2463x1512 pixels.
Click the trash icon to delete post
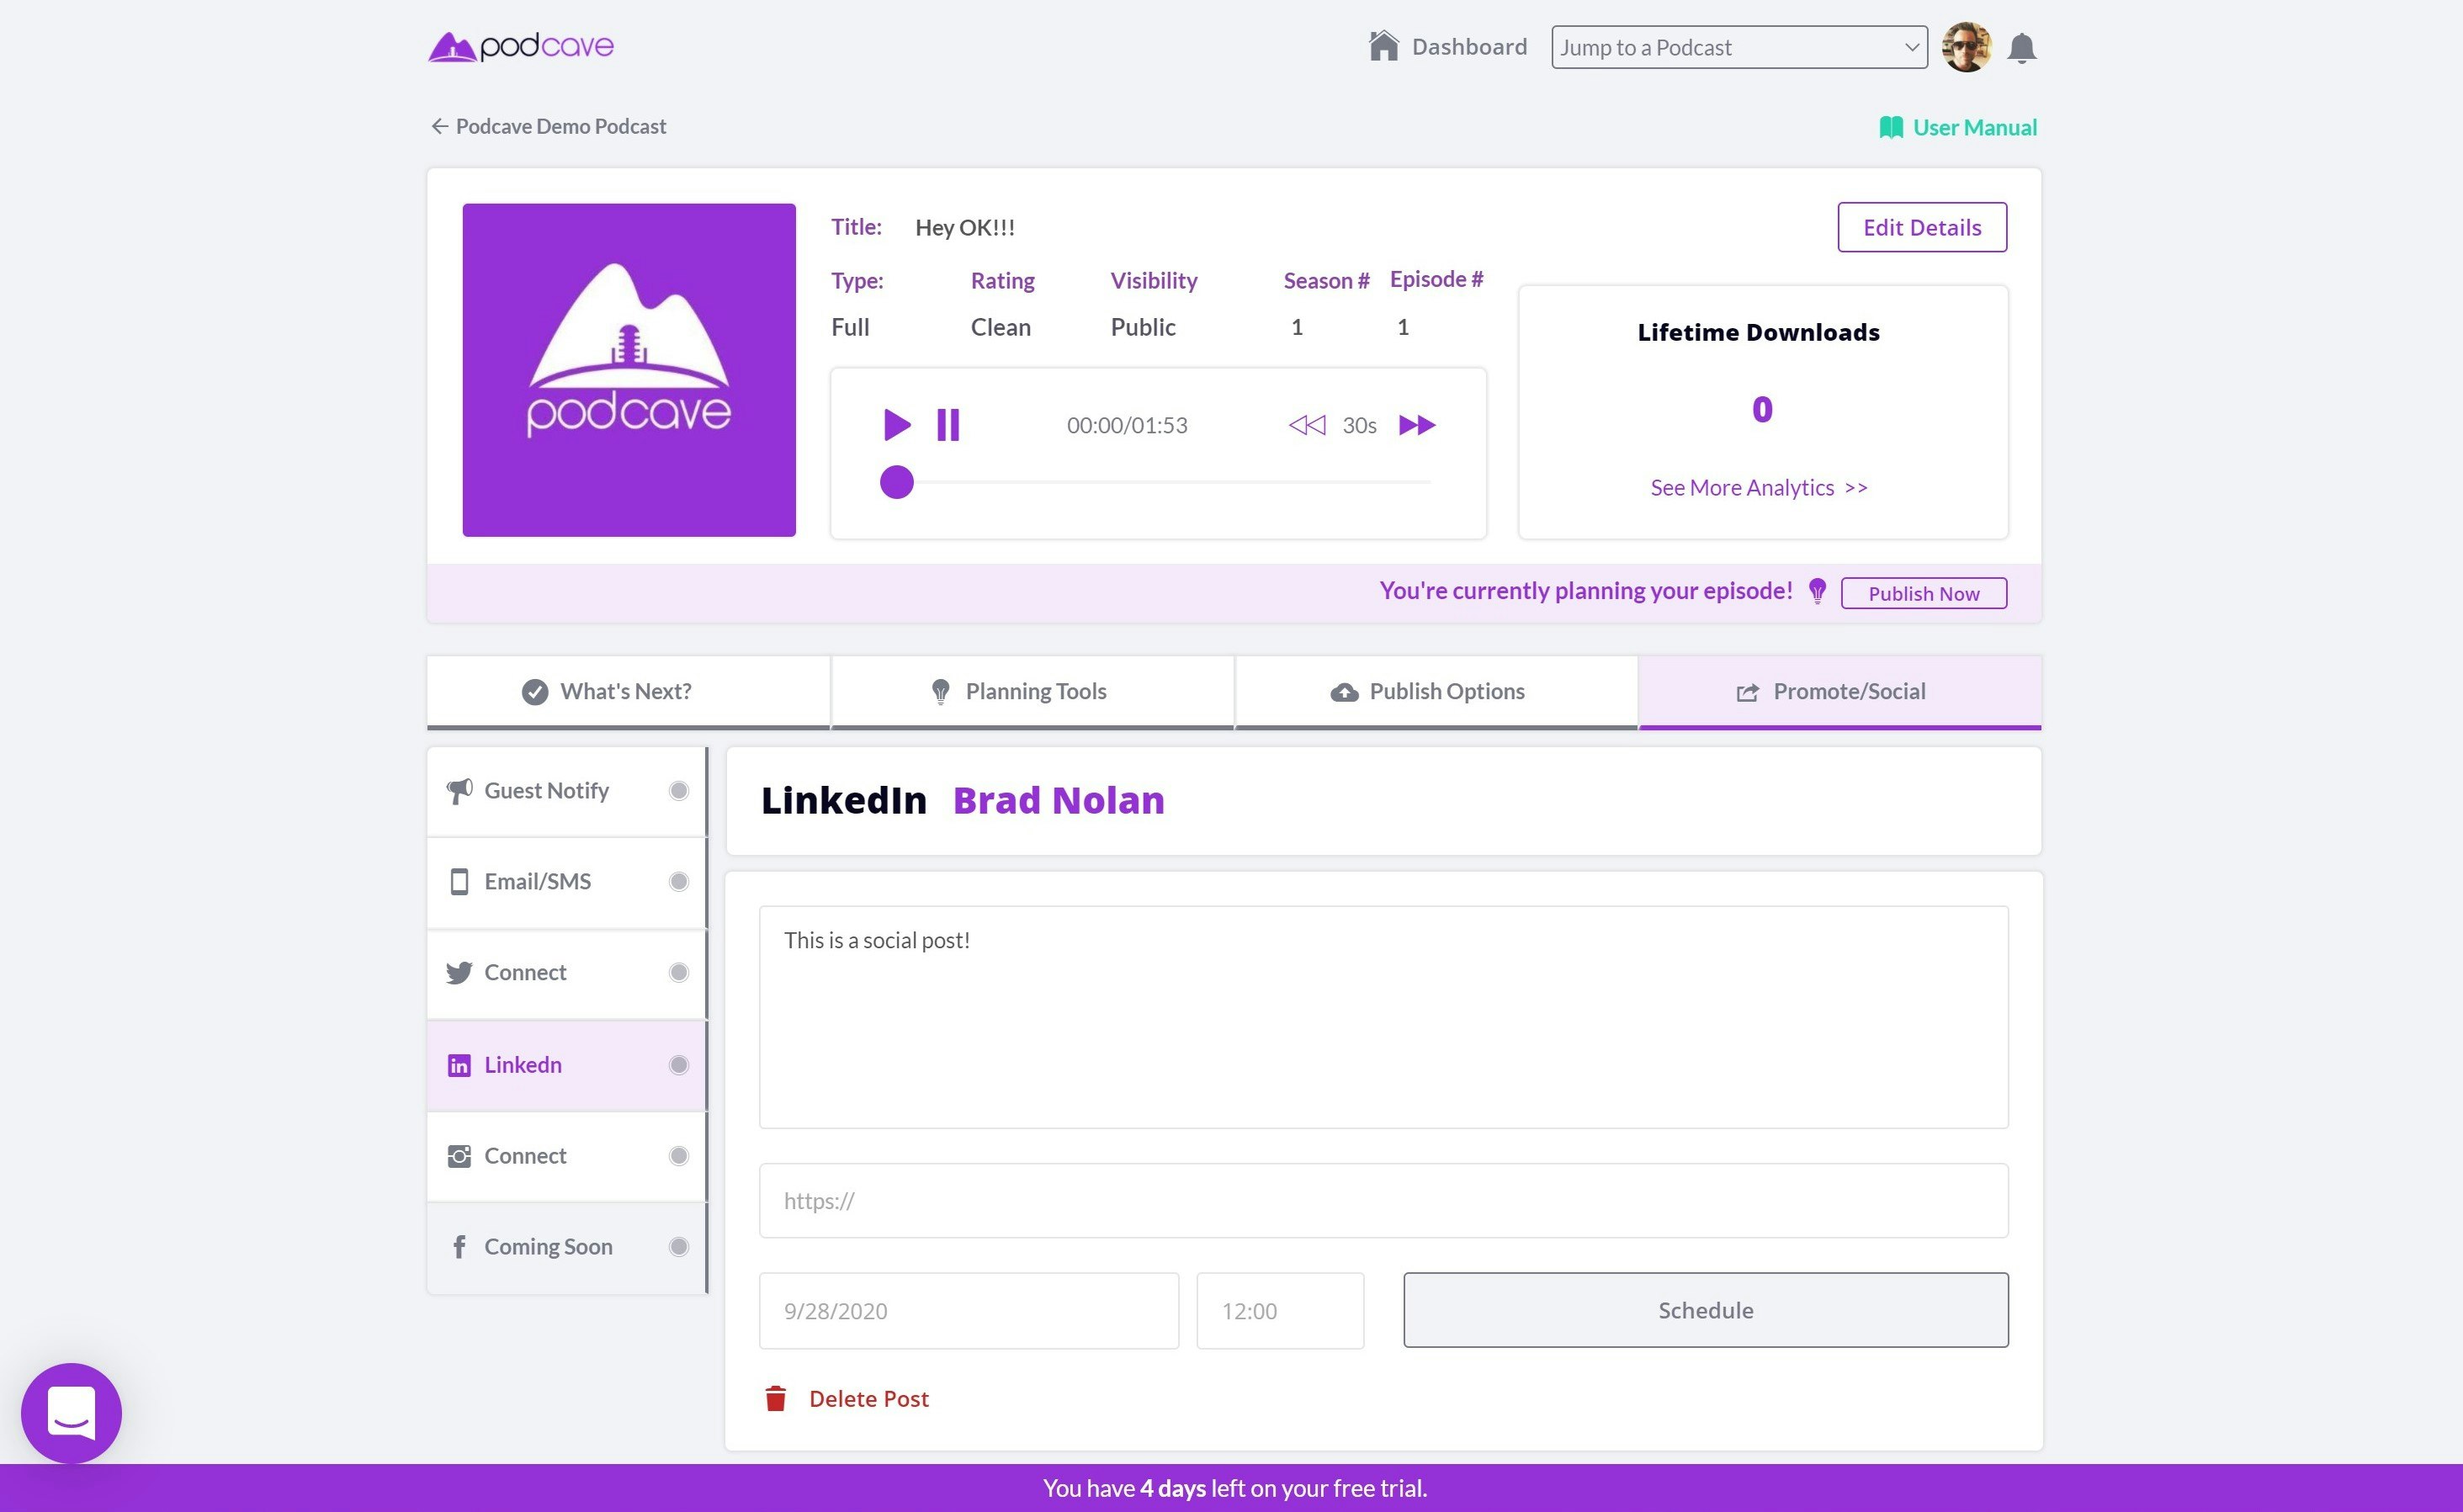pyautogui.click(x=775, y=1398)
